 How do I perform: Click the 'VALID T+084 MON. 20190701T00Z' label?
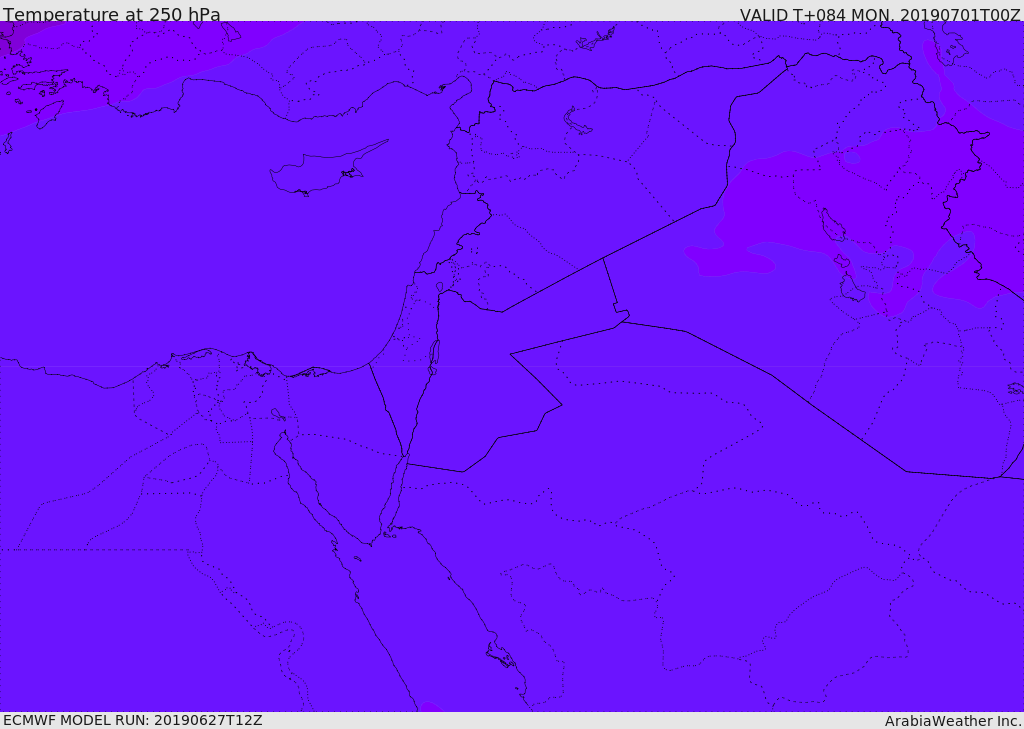click(880, 14)
